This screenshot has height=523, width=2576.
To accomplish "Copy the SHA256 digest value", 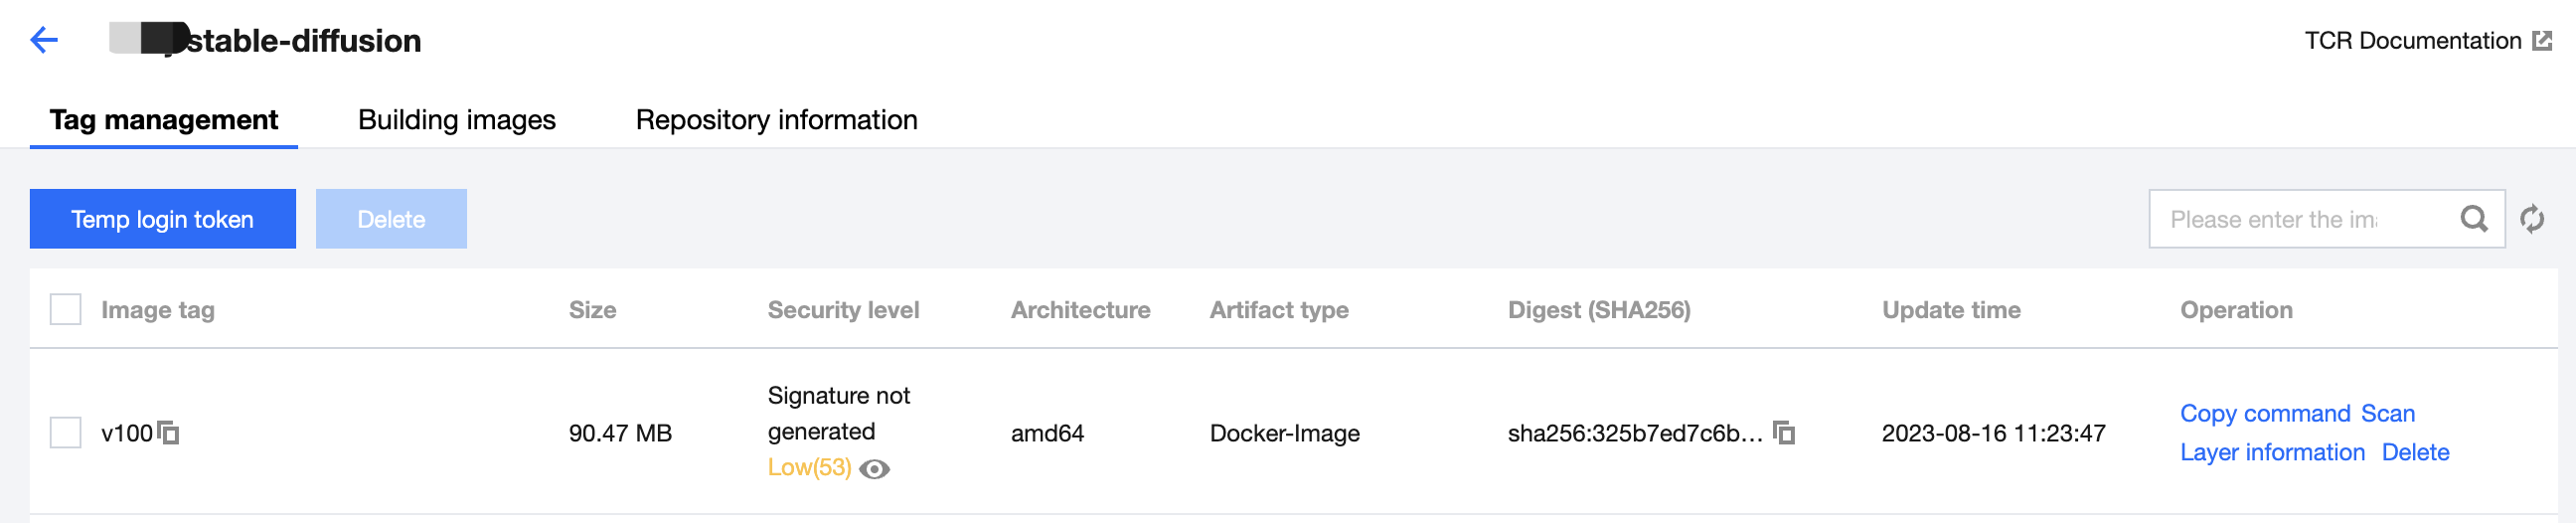I will pos(1783,433).
